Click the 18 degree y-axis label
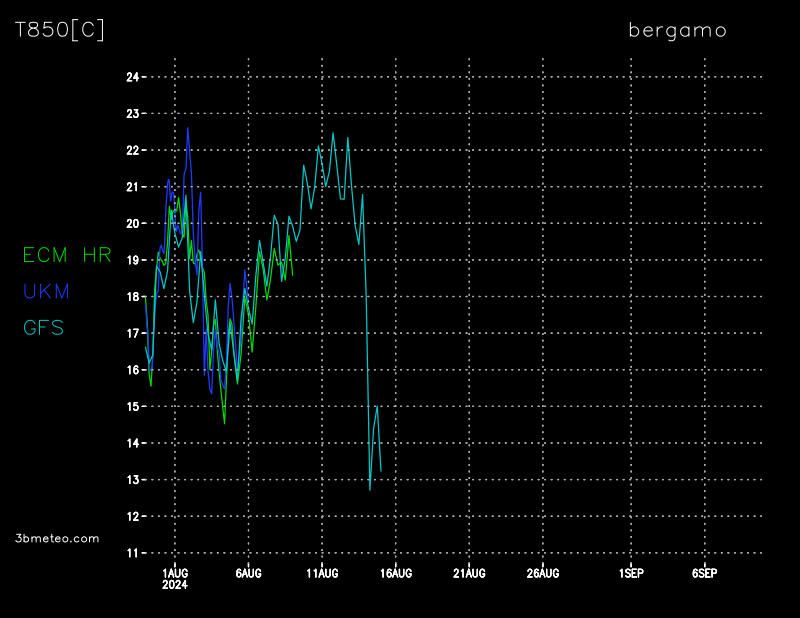 tap(132, 296)
